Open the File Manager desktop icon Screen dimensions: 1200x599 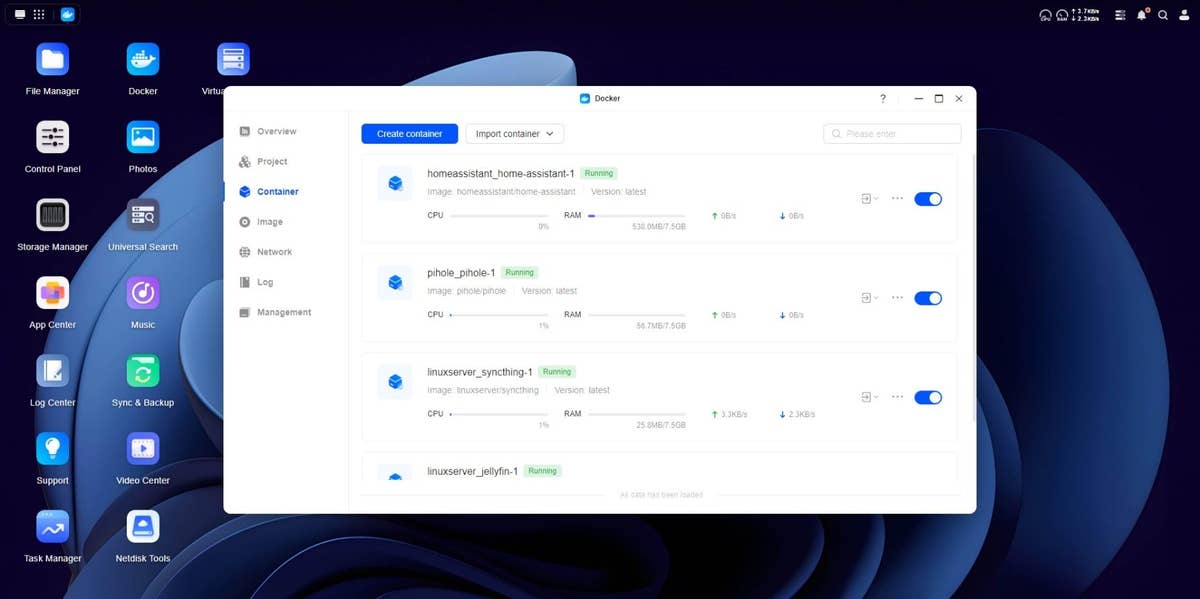coord(52,60)
